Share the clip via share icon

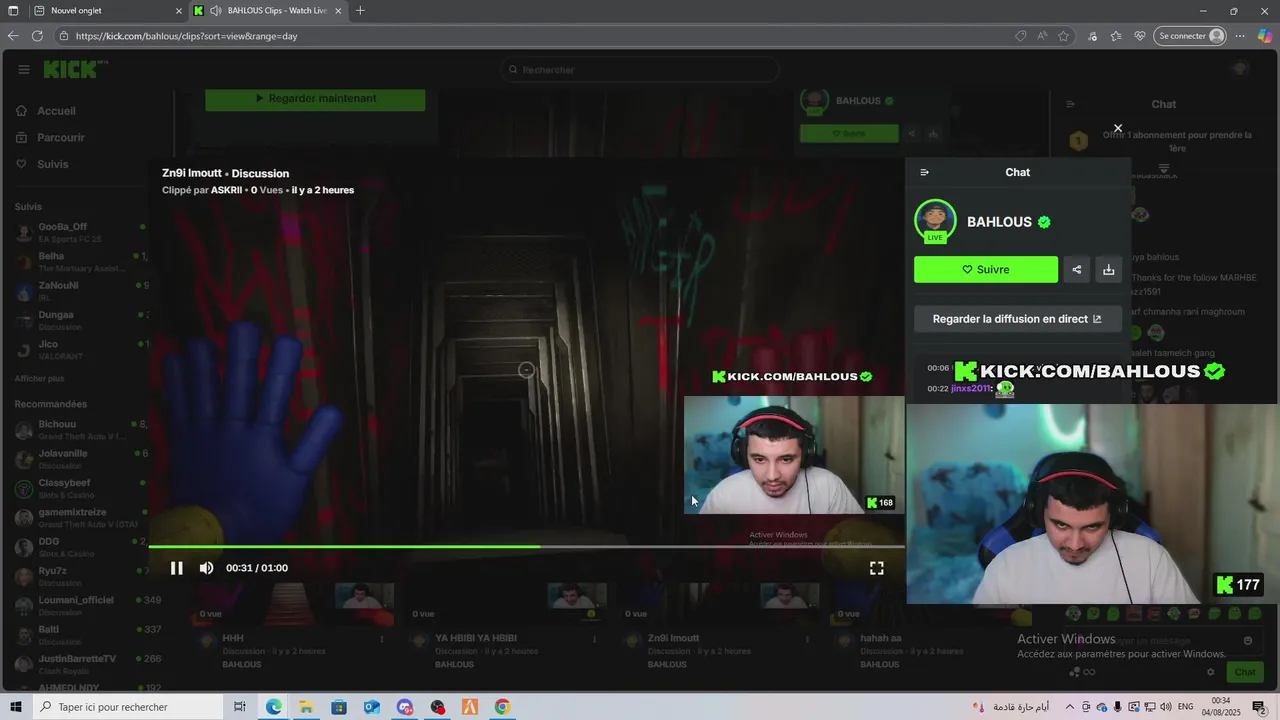point(1077,269)
